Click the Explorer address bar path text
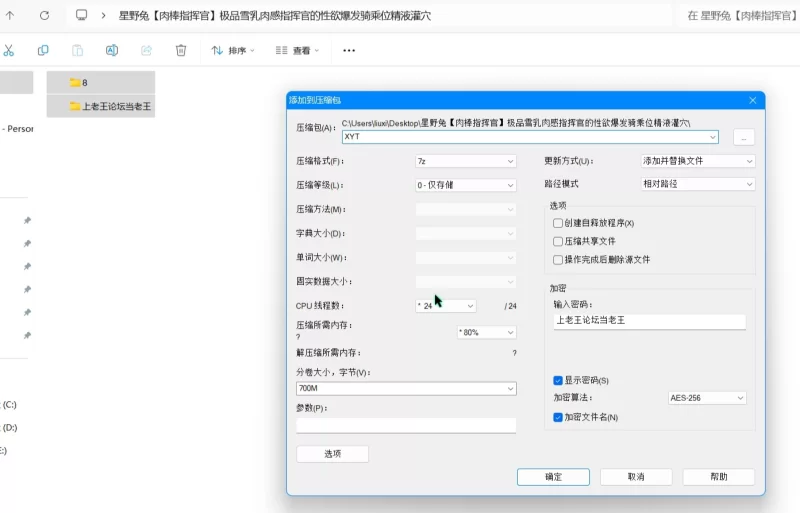 pyautogui.click(x=274, y=16)
